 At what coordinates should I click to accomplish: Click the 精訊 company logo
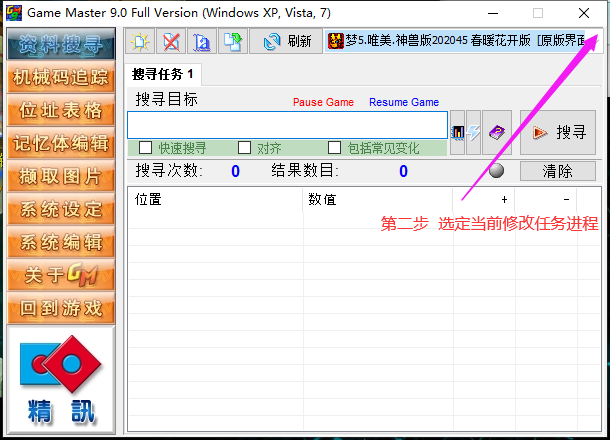click(61, 380)
